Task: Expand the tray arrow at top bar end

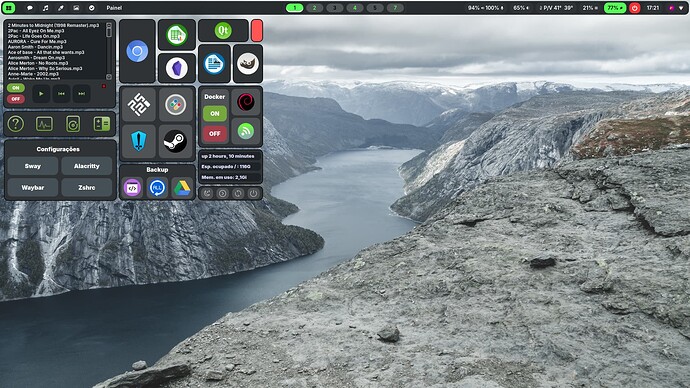Action: click(681, 8)
